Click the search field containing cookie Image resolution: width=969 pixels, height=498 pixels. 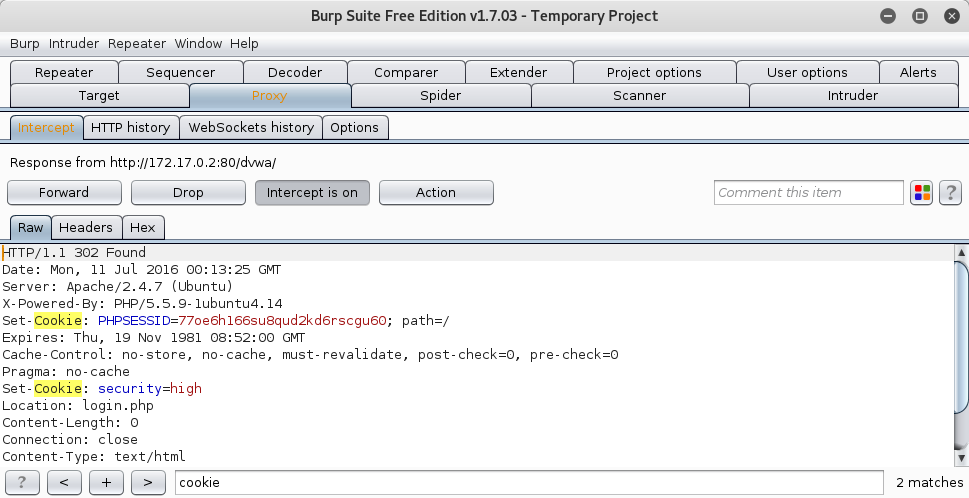(x=530, y=483)
